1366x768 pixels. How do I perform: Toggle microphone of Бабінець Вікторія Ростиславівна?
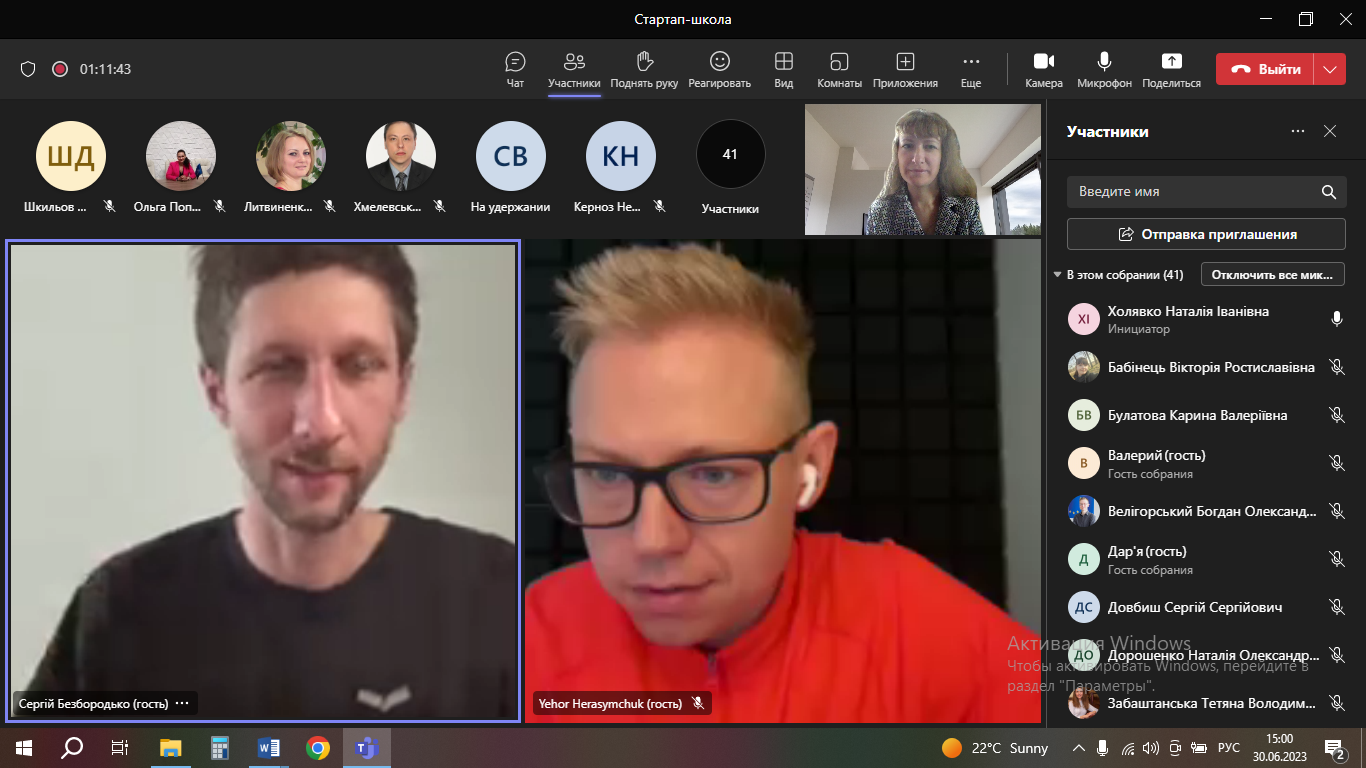(1336, 367)
